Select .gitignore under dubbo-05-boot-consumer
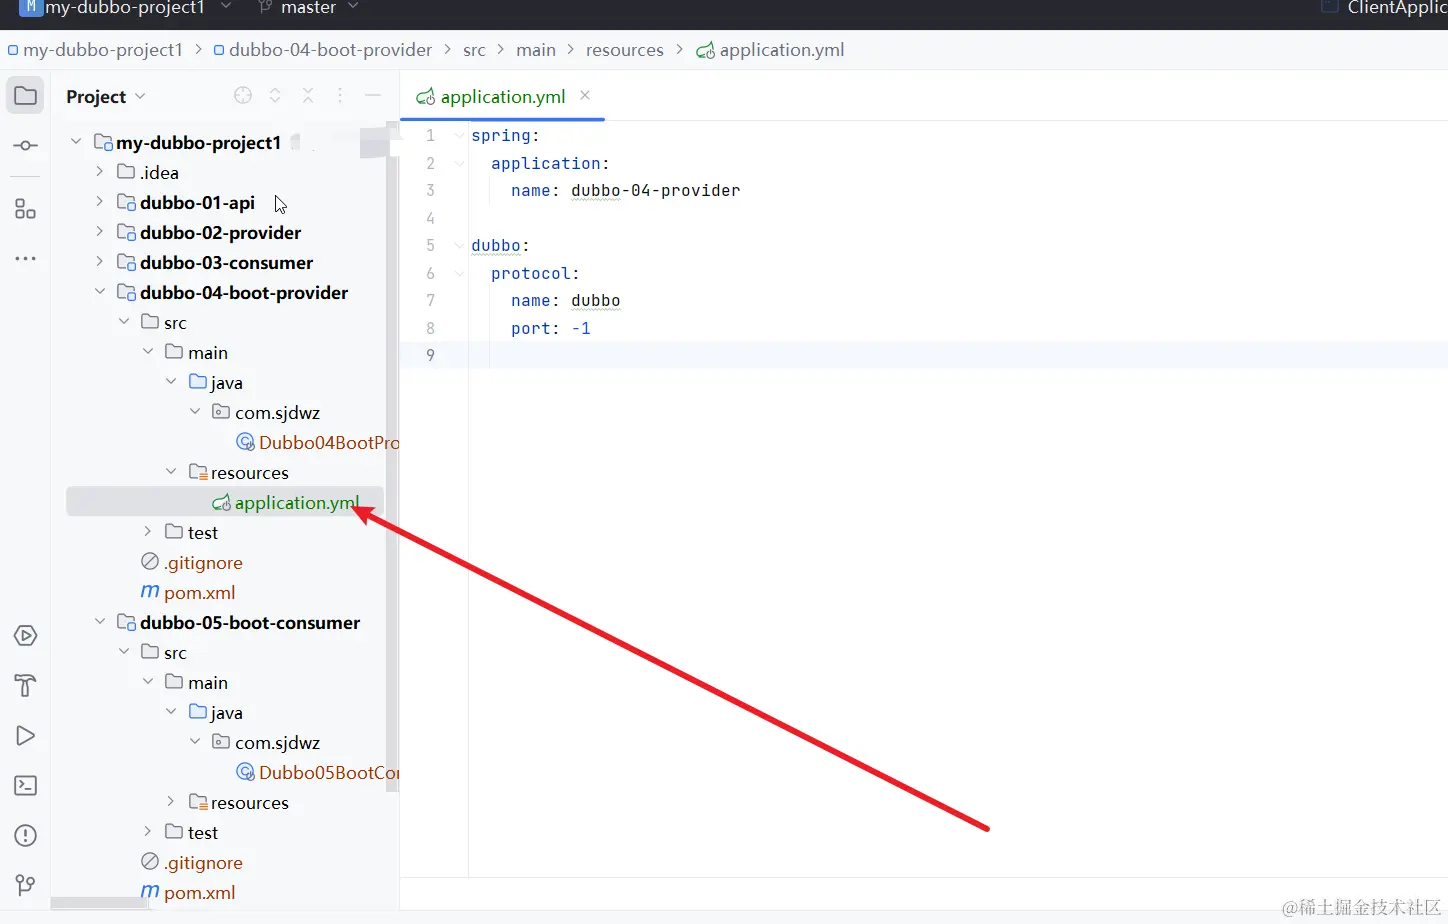Viewport: 1448px width, 924px height. pos(192,862)
